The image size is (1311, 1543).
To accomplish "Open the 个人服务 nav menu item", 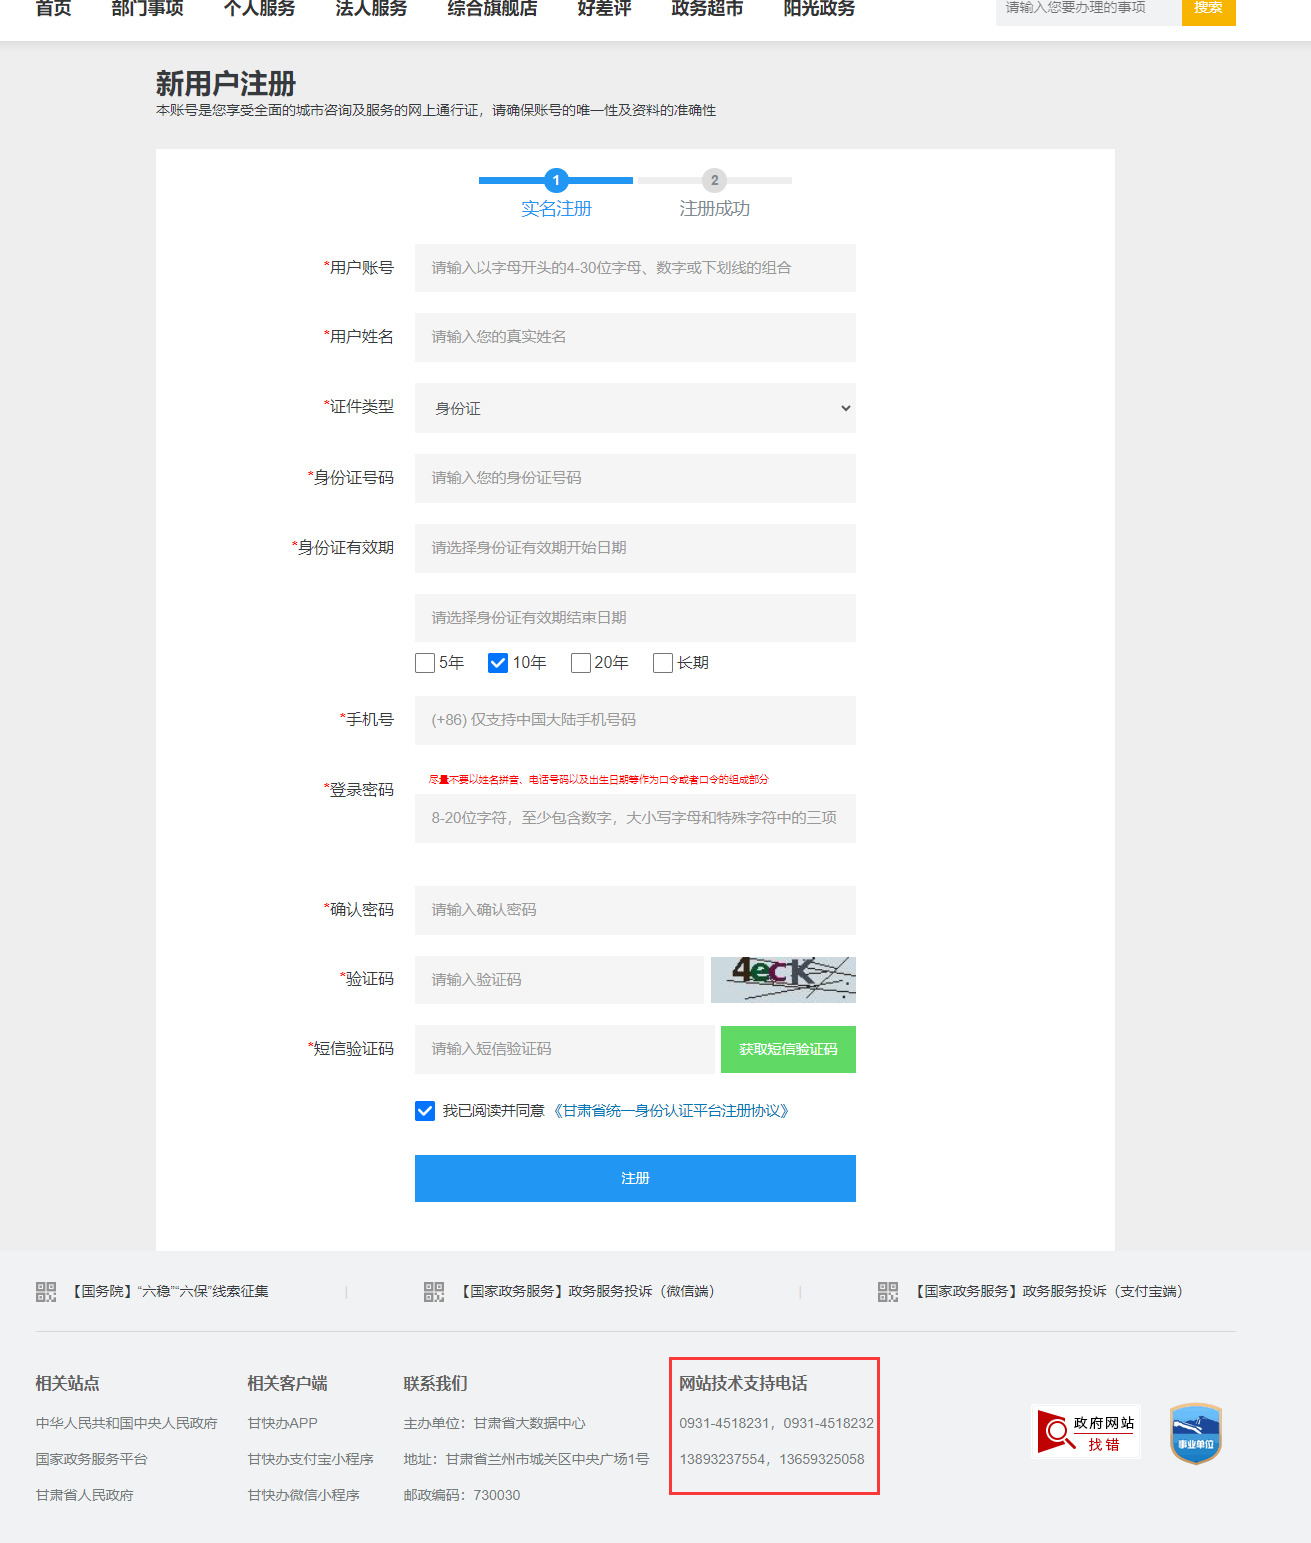I will click(x=260, y=9).
